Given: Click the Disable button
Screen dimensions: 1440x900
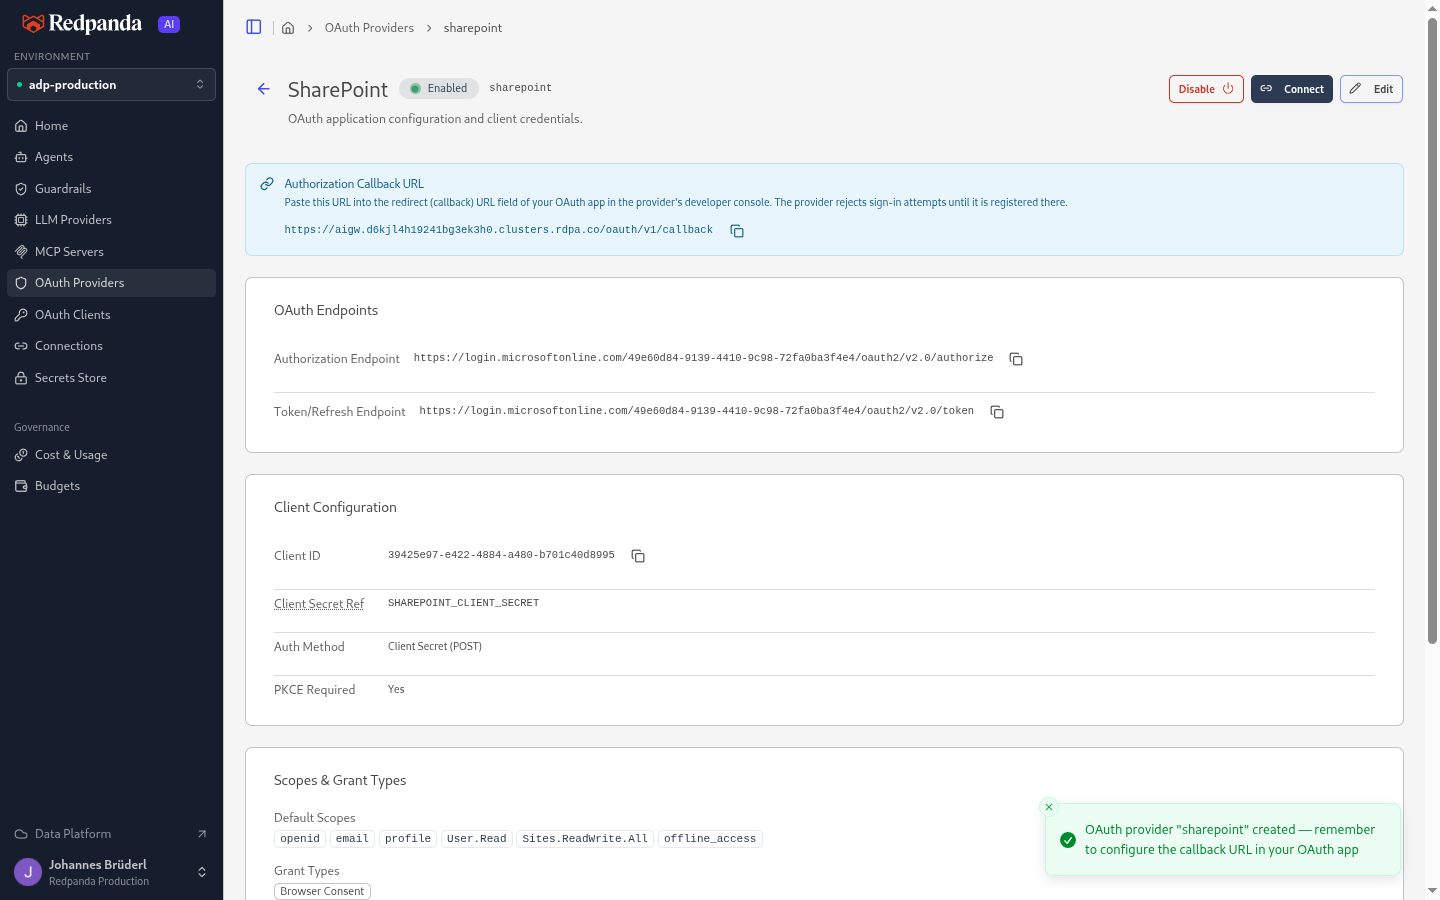Looking at the screenshot, I should coord(1206,89).
